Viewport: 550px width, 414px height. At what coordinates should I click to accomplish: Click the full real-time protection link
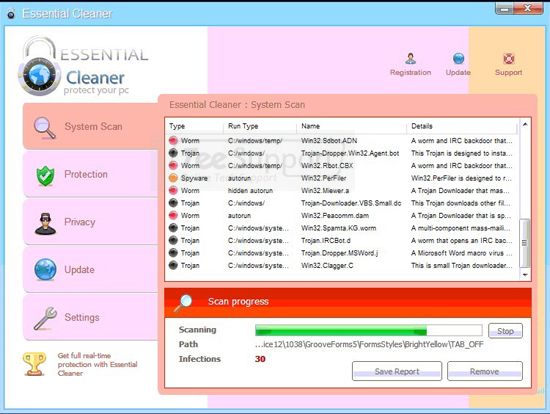pyautogui.click(x=98, y=364)
